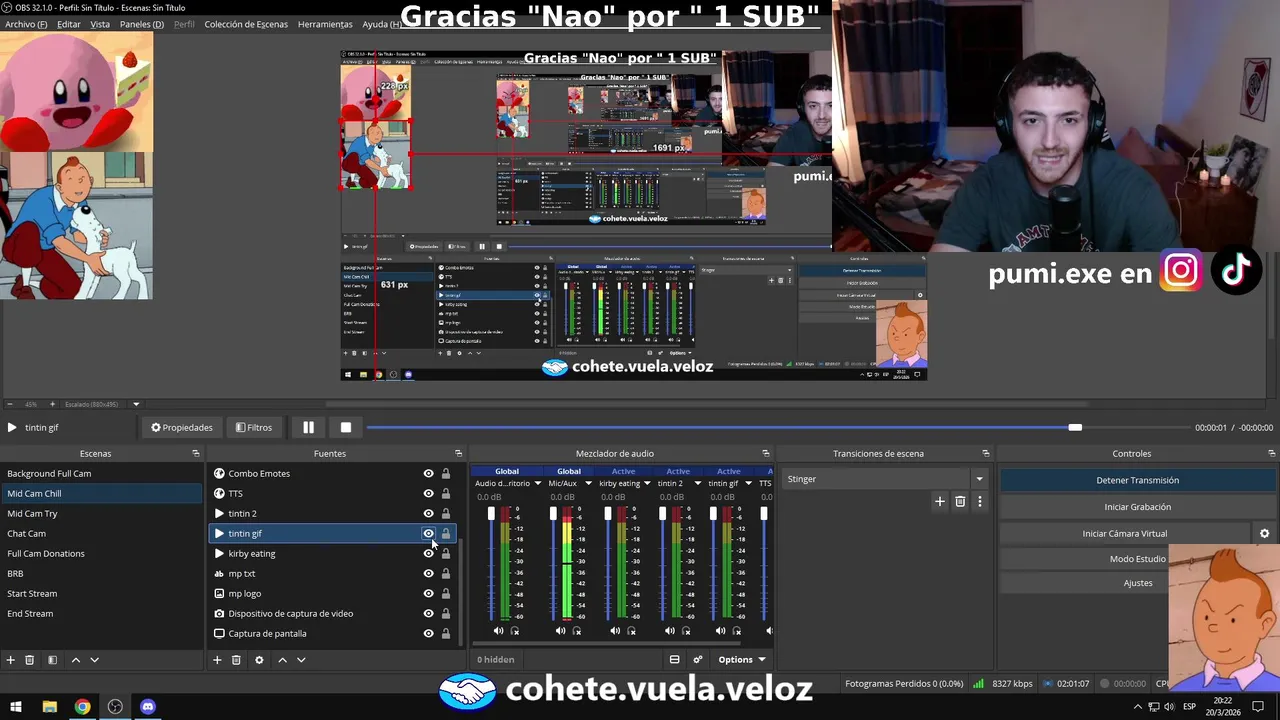
Task: Move source down in the Fuentes toolbar
Action: [301, 660]
